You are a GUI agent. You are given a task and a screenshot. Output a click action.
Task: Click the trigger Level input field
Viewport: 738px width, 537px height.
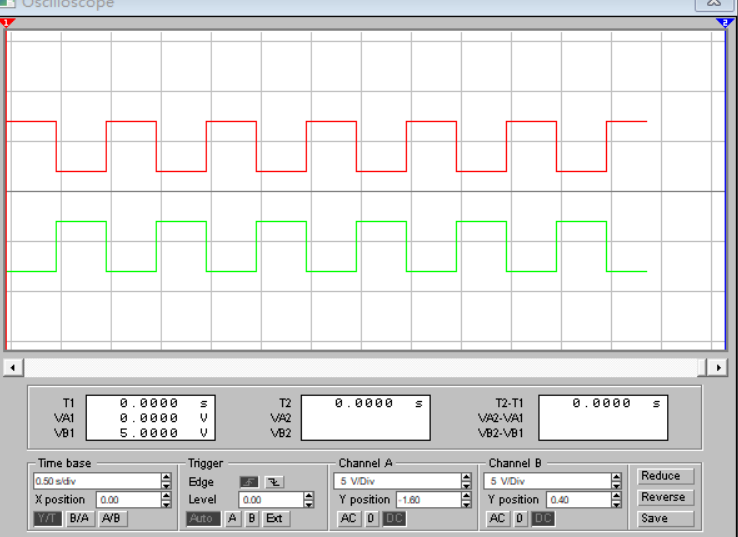pyautogui.click(x=268, y=499)
